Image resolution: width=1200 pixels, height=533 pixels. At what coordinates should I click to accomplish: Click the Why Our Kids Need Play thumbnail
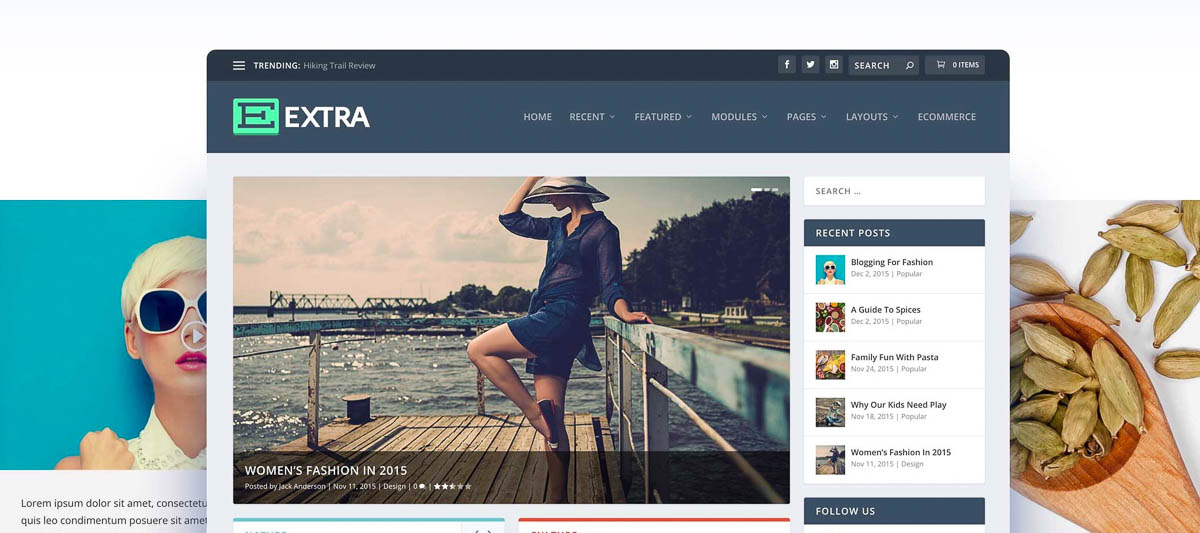pyautogui.click(x=830, y=412)
